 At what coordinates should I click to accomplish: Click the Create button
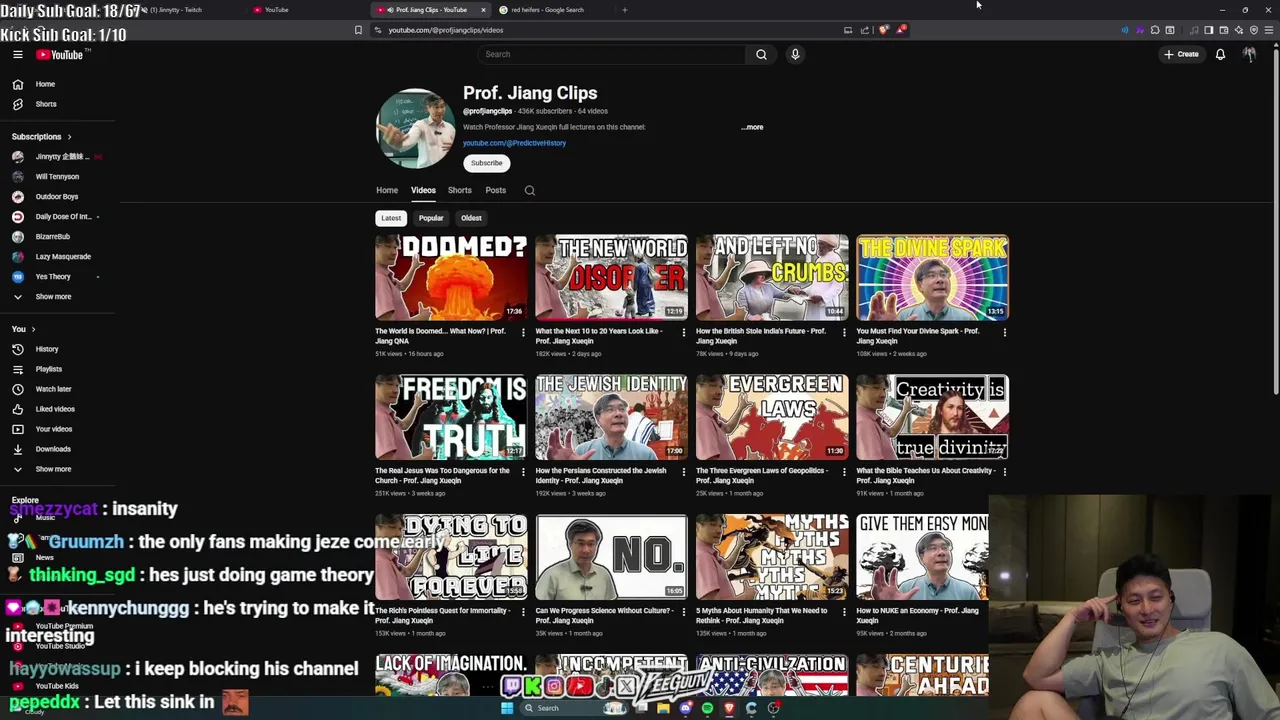coord(1181,54)
